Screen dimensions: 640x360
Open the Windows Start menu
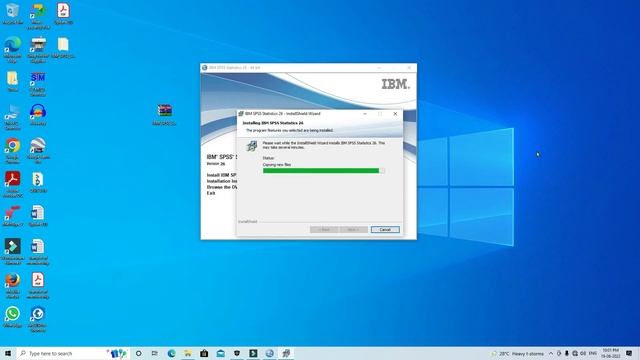tap(8, 353)
